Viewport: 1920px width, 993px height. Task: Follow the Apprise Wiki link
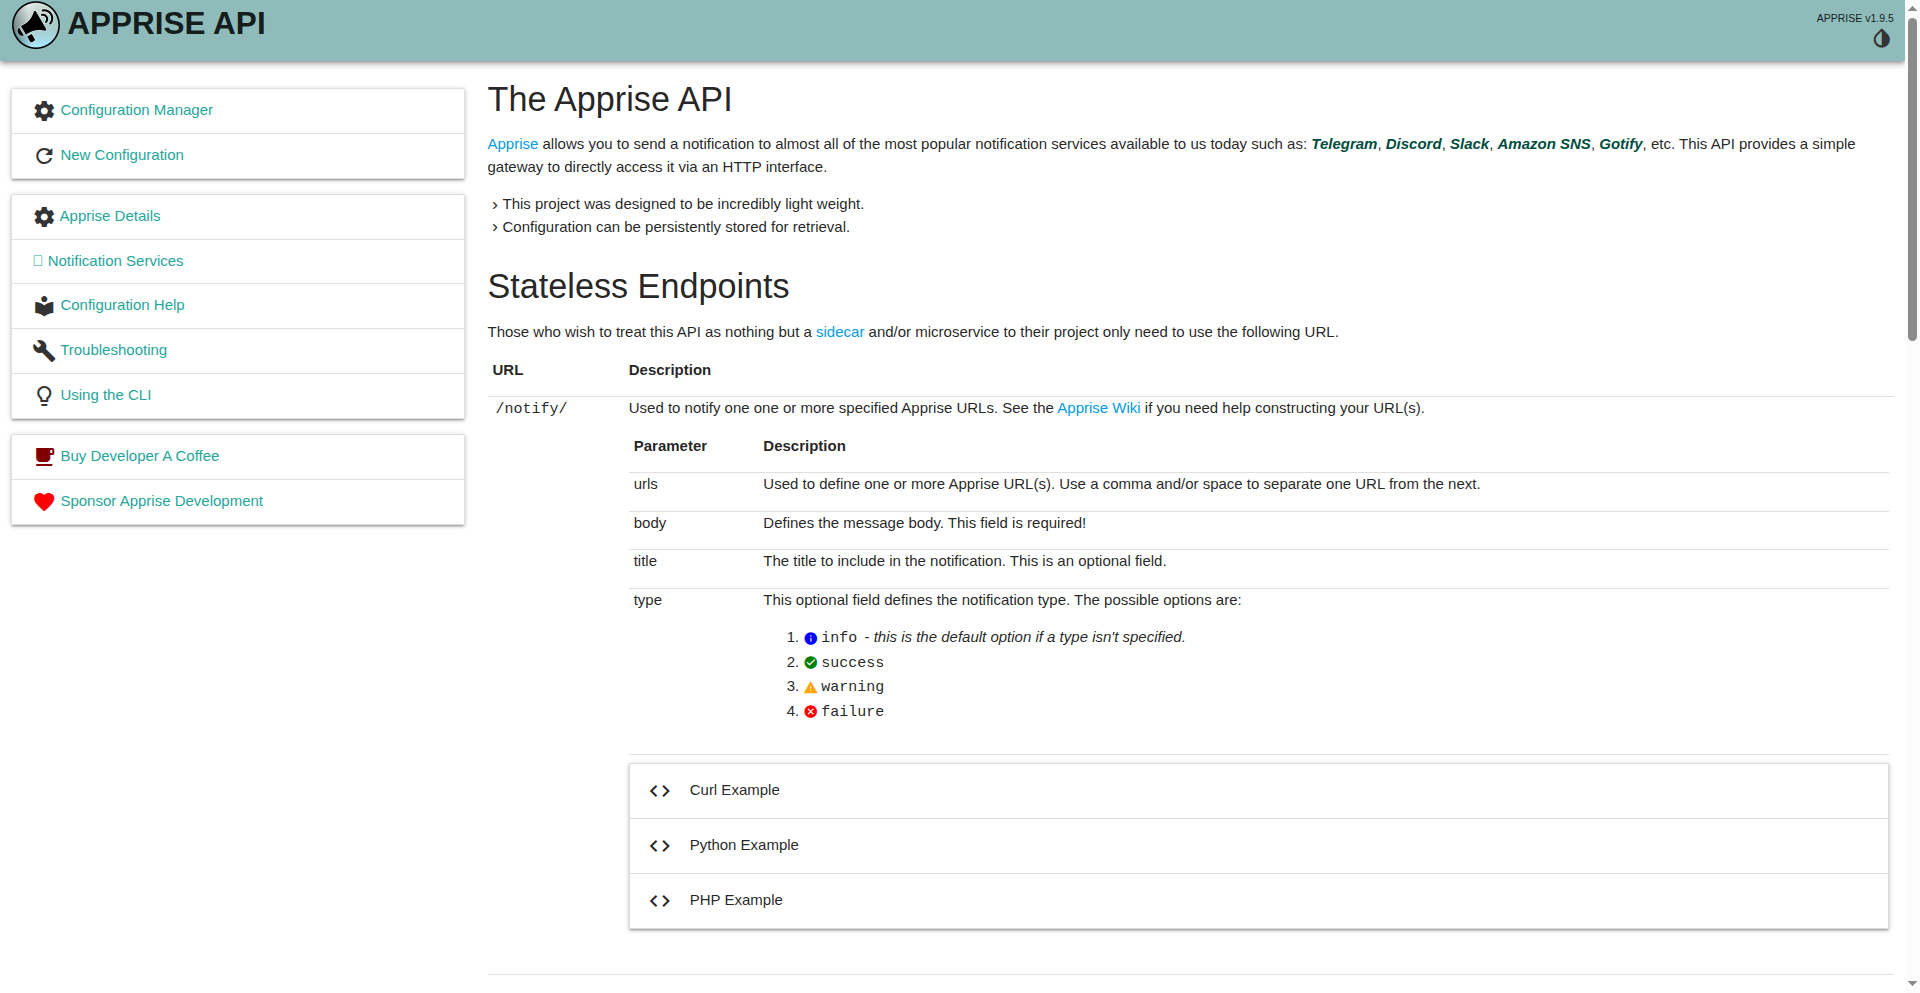pyautogui.click(x=1098, y=408)
